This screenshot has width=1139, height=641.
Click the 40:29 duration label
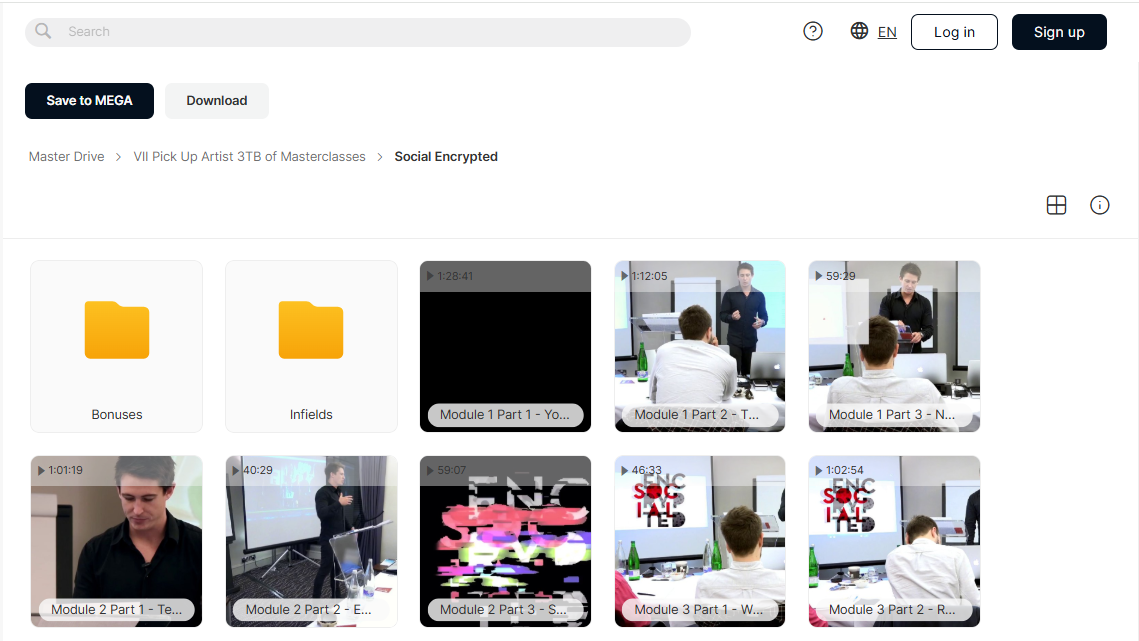pyautogui.click(x=258, y=470)
